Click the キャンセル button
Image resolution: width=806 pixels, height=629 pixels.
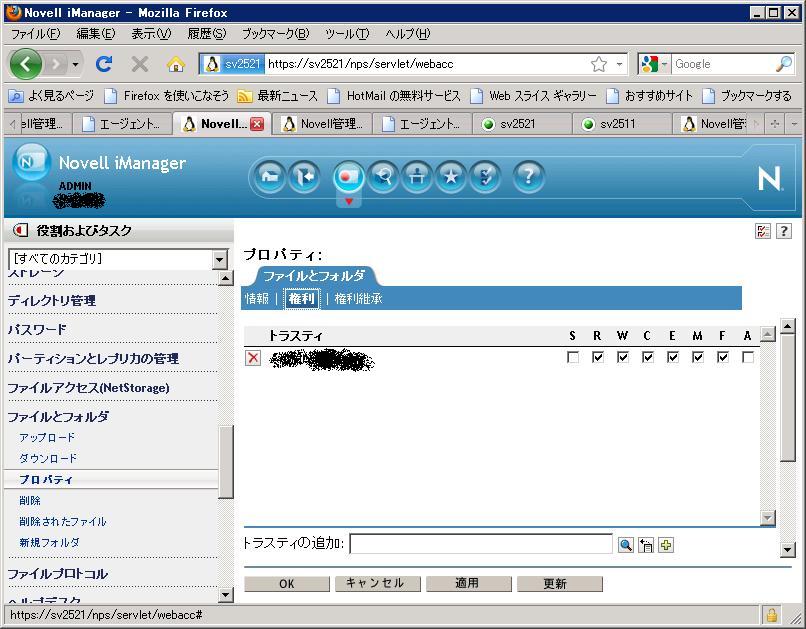click(x=377, y=584)
